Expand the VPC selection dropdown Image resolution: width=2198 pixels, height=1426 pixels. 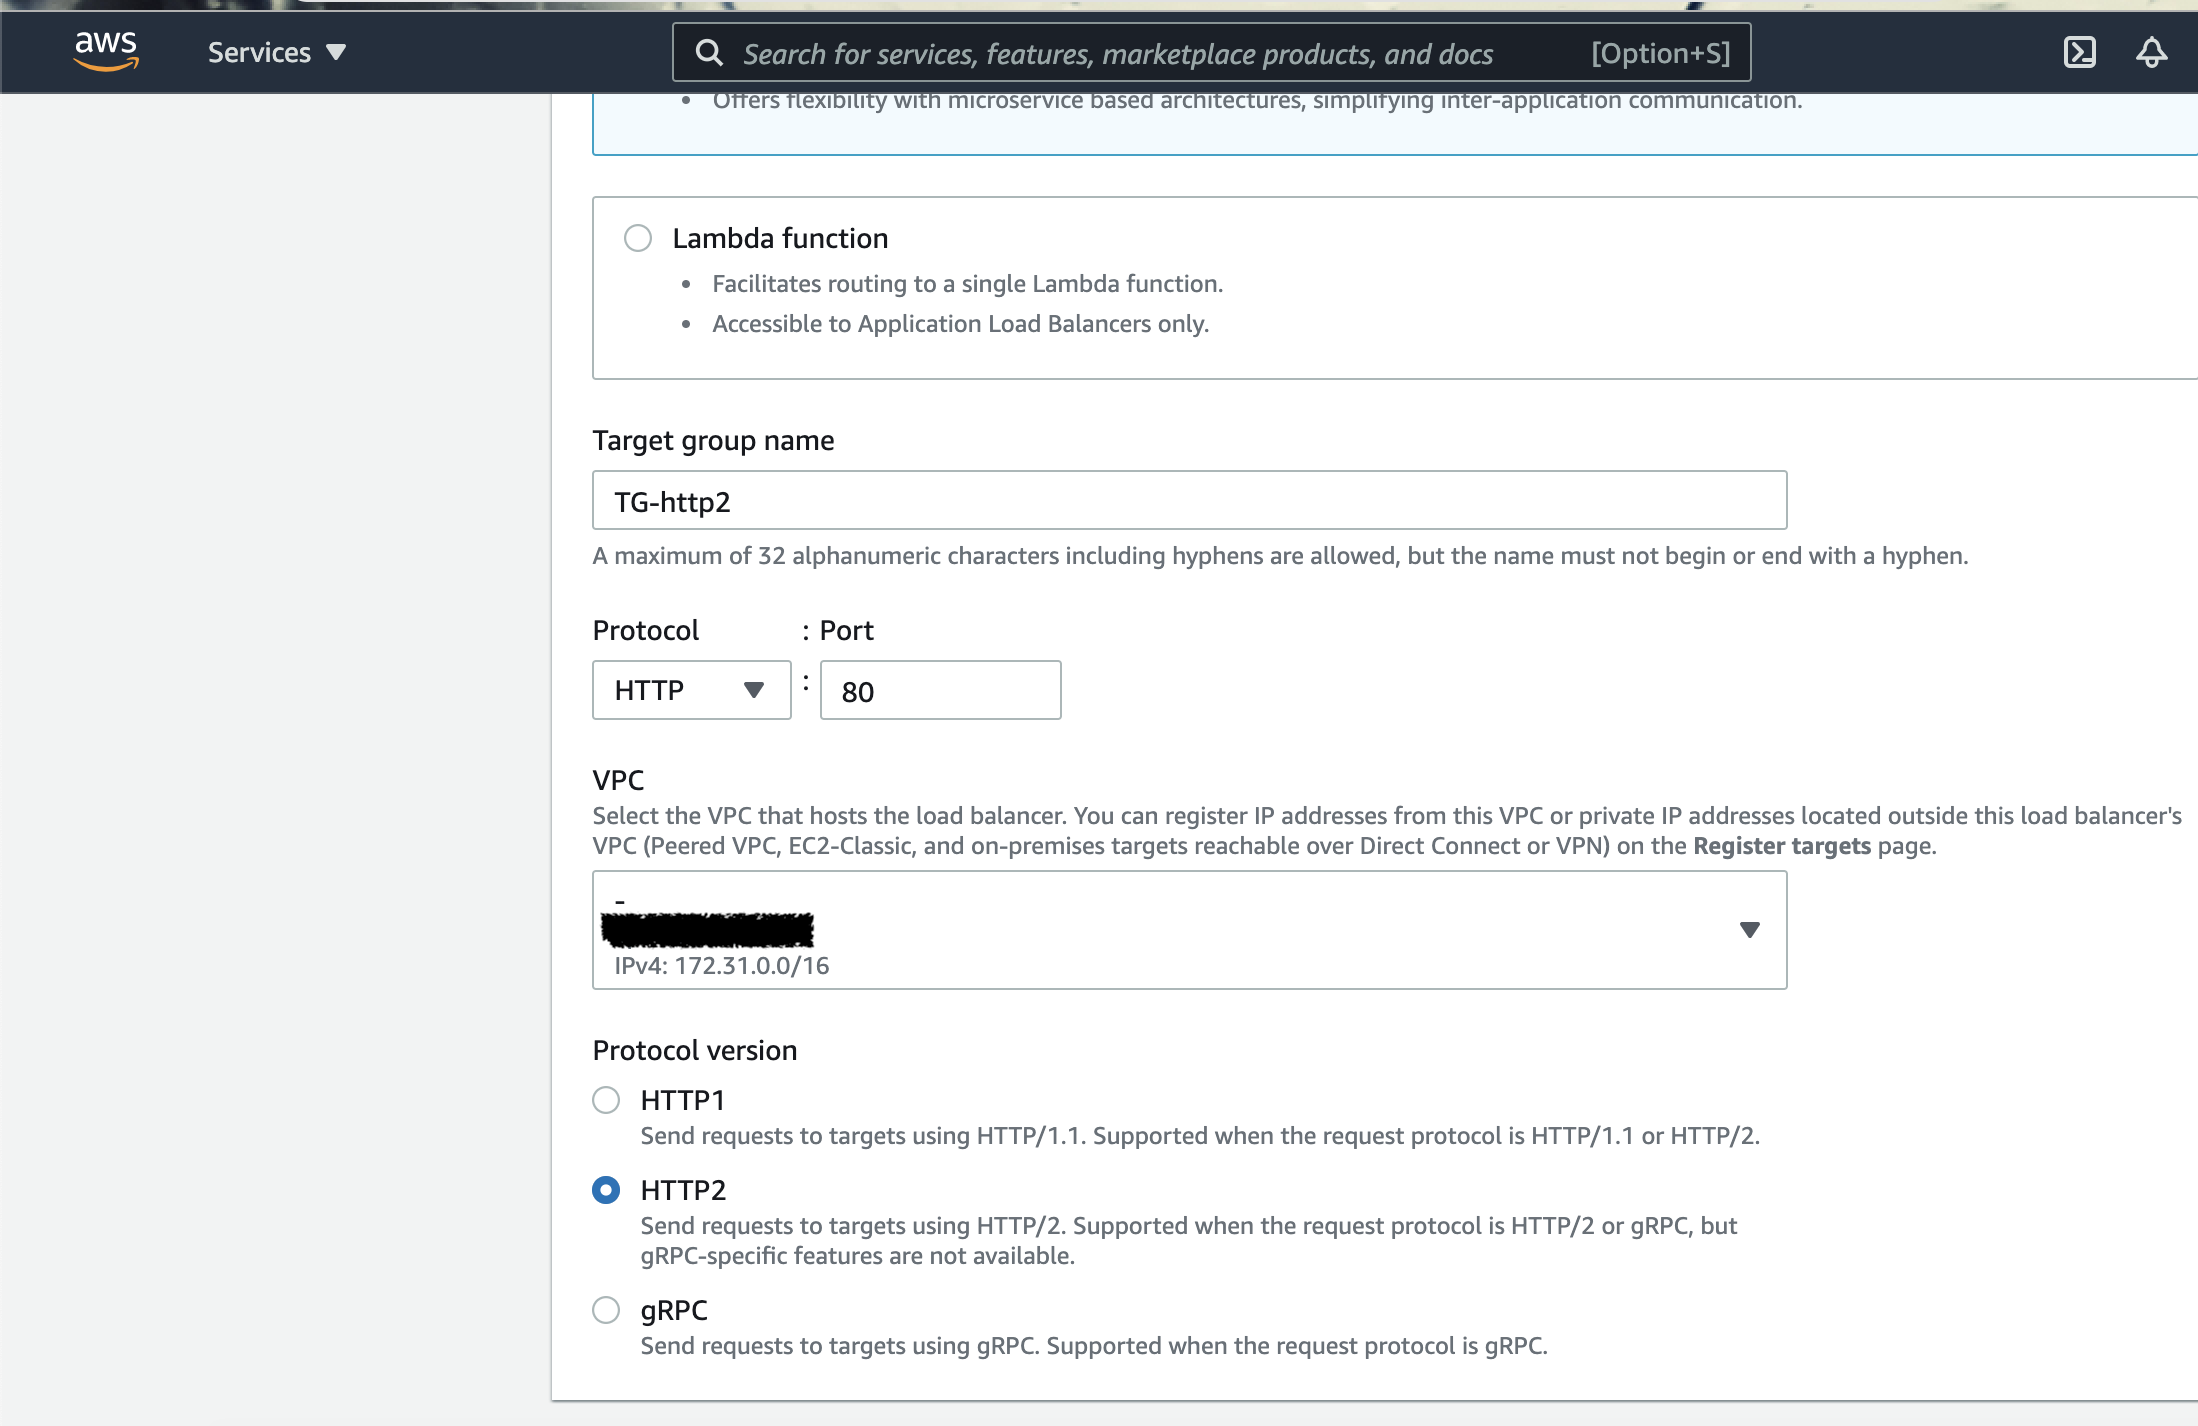[1189, 930]
